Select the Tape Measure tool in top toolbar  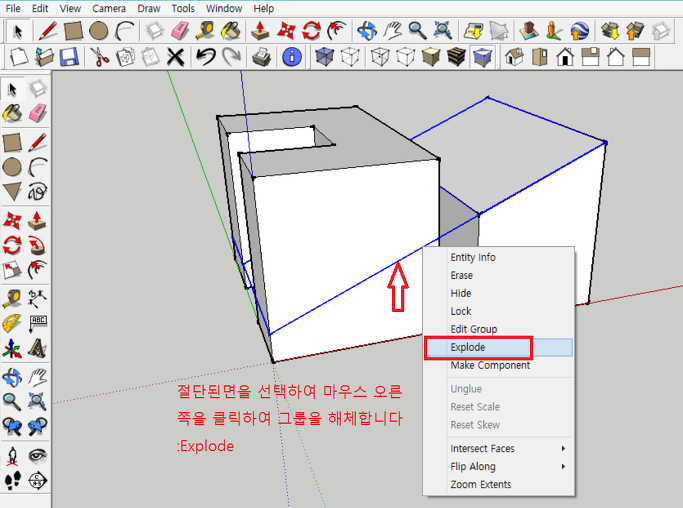click(x=204, y=31)
